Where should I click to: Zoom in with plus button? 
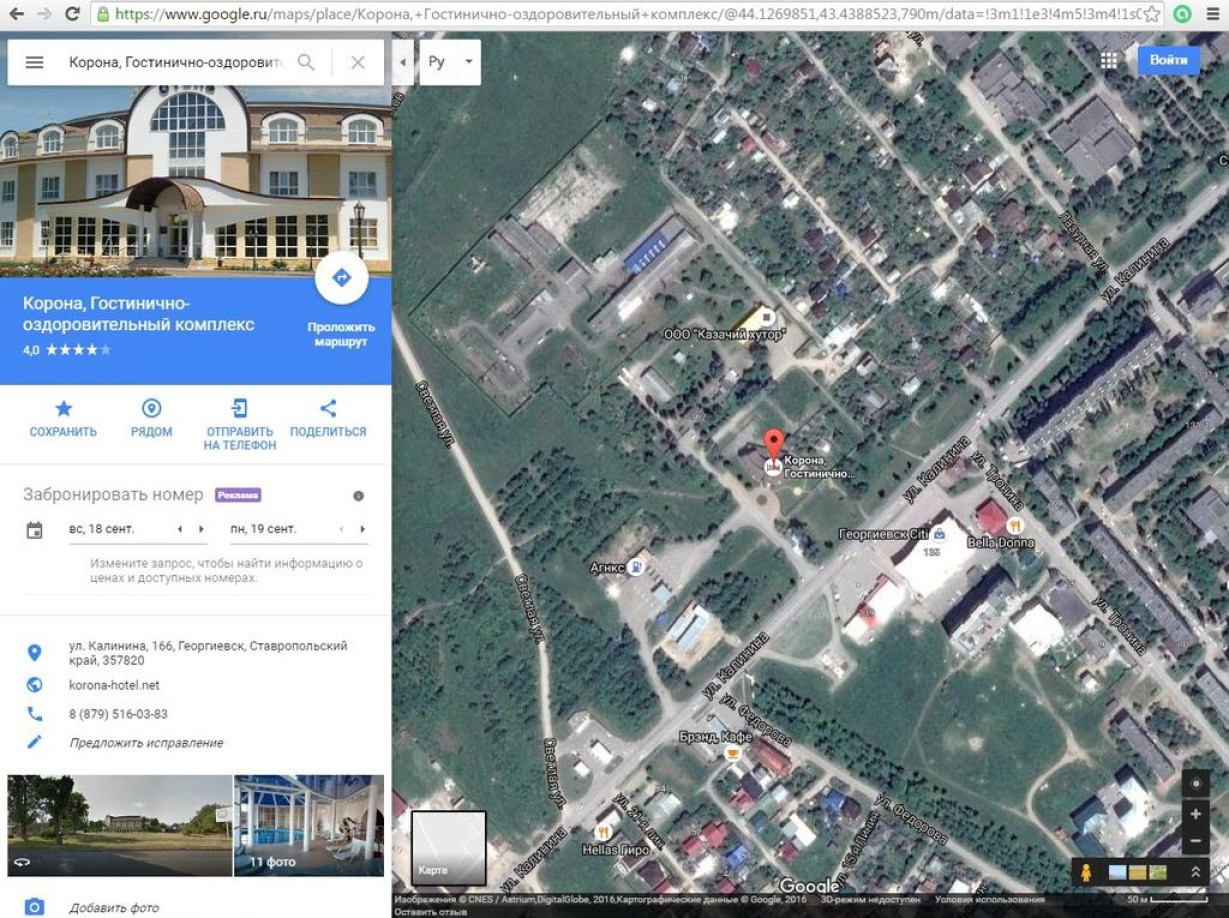[1196, 814]
